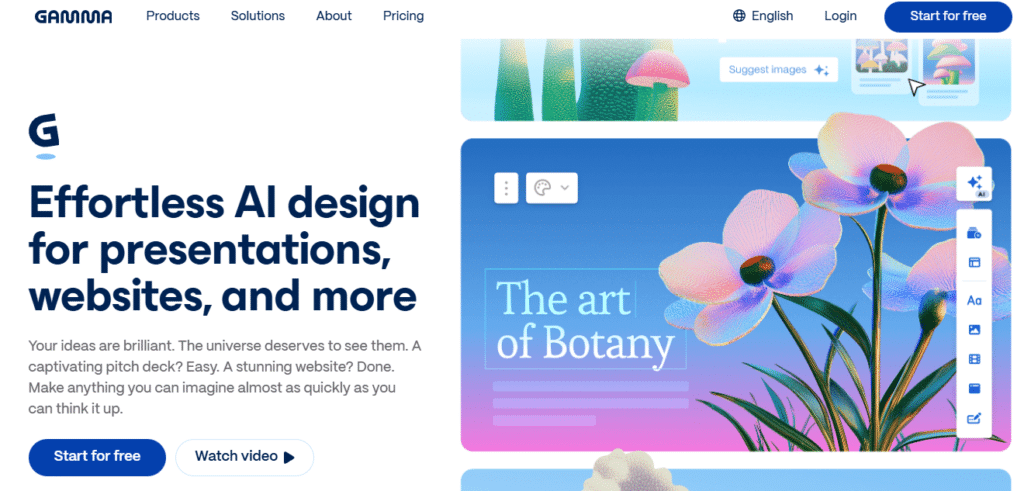Open the Solutions menu
Viewport: 1024px width, 491px height.
click(258, 16)
